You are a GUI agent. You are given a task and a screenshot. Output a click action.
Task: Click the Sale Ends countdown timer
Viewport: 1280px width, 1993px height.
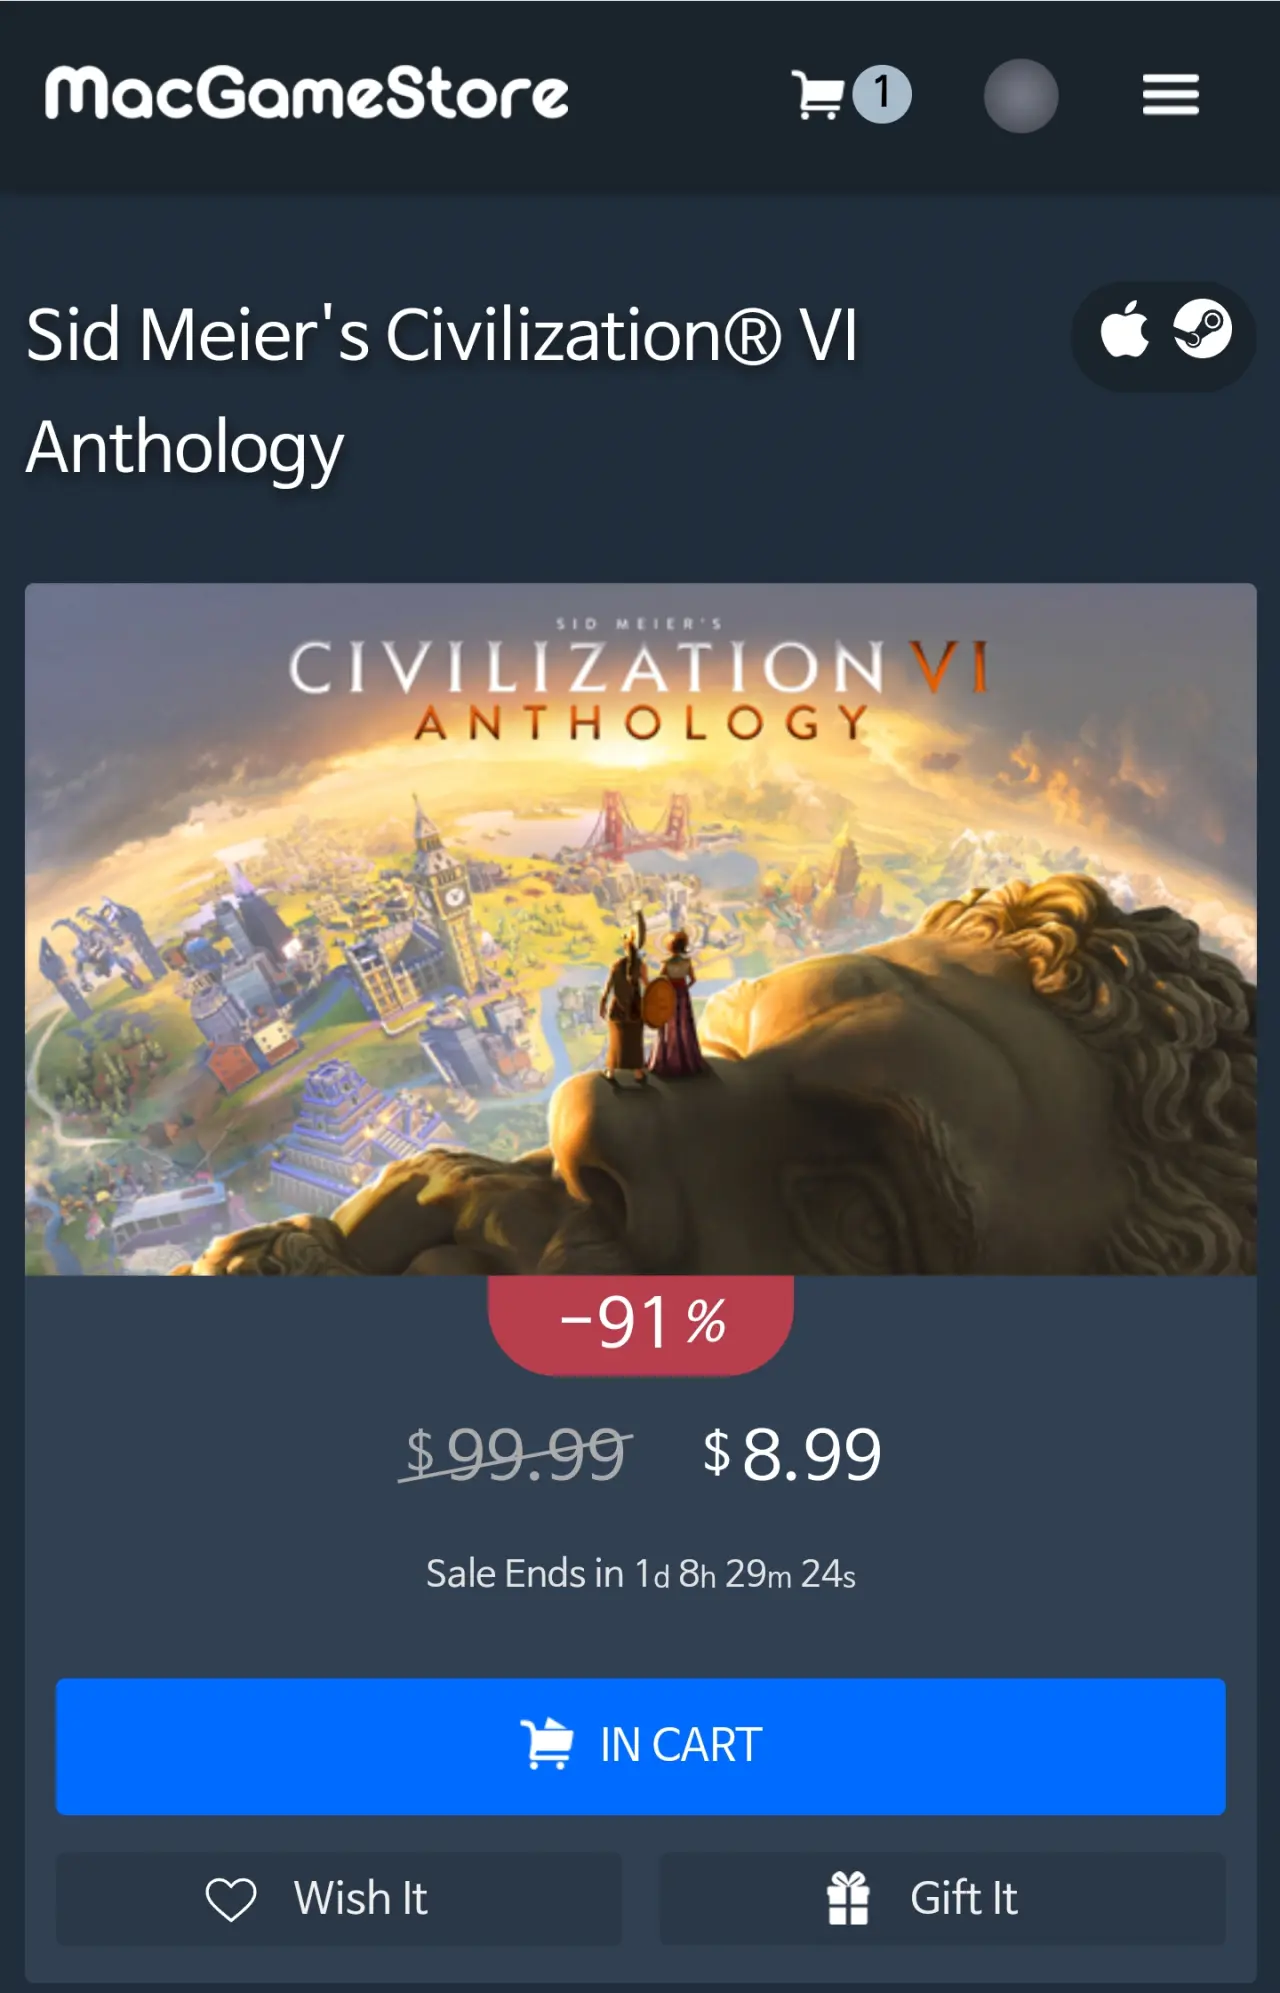[x=641, y=1574]
